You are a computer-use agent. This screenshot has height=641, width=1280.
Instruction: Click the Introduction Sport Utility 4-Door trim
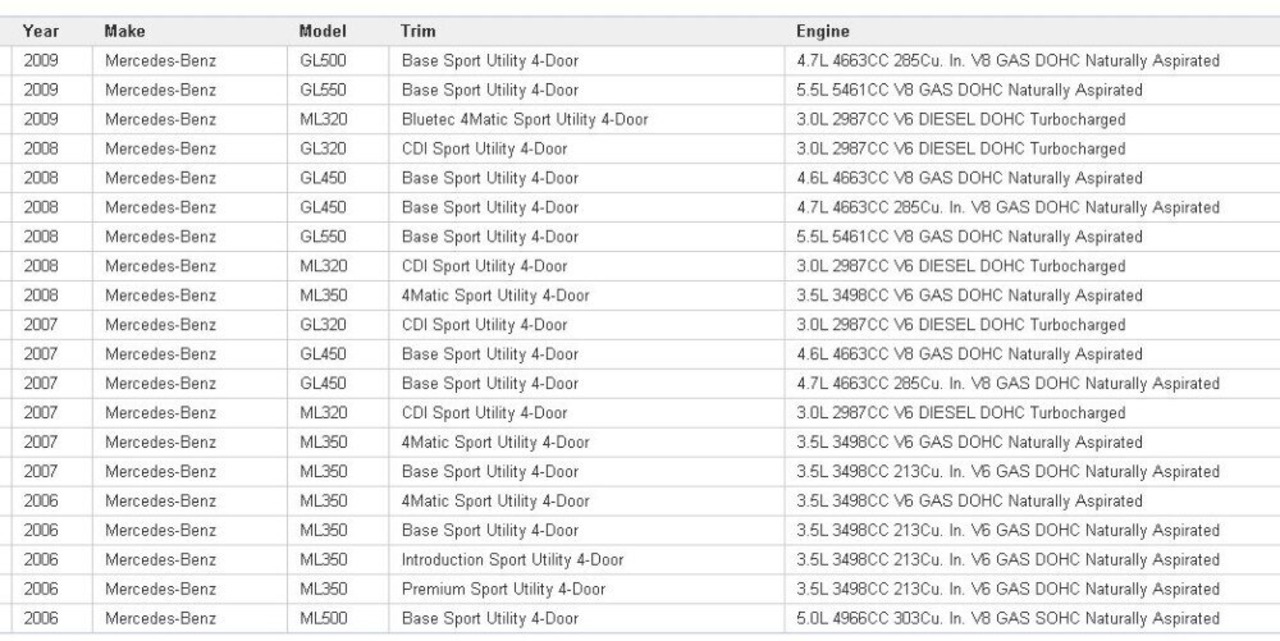[x=512, y=560]
